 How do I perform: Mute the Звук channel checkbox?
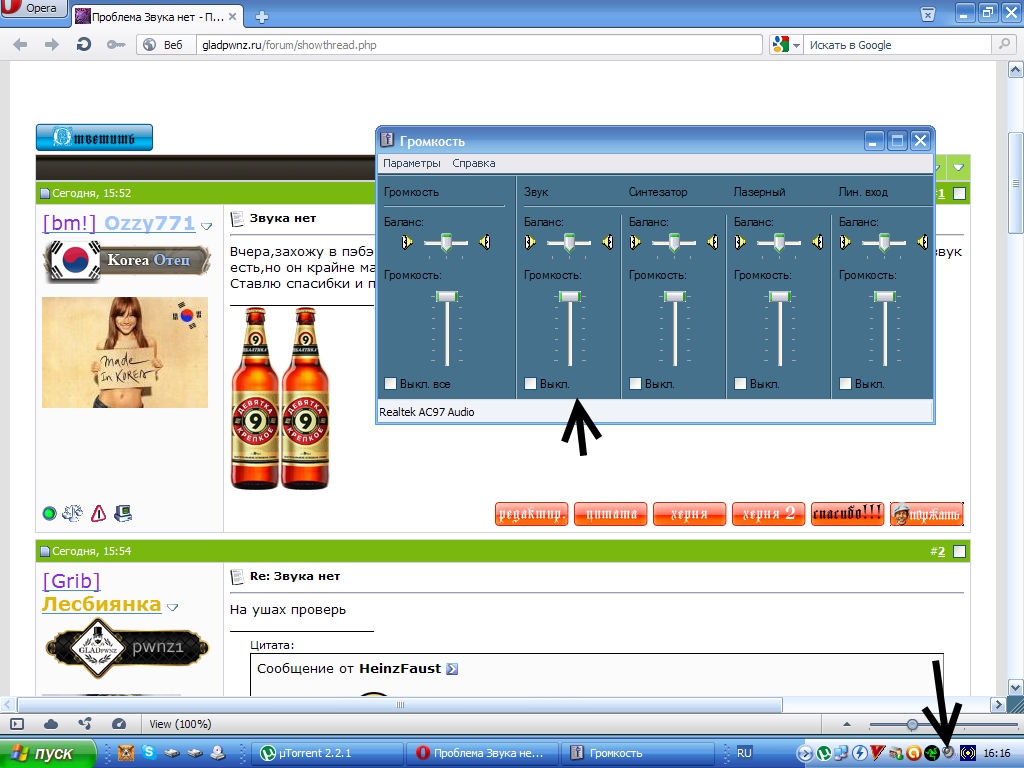pos(531,383)
